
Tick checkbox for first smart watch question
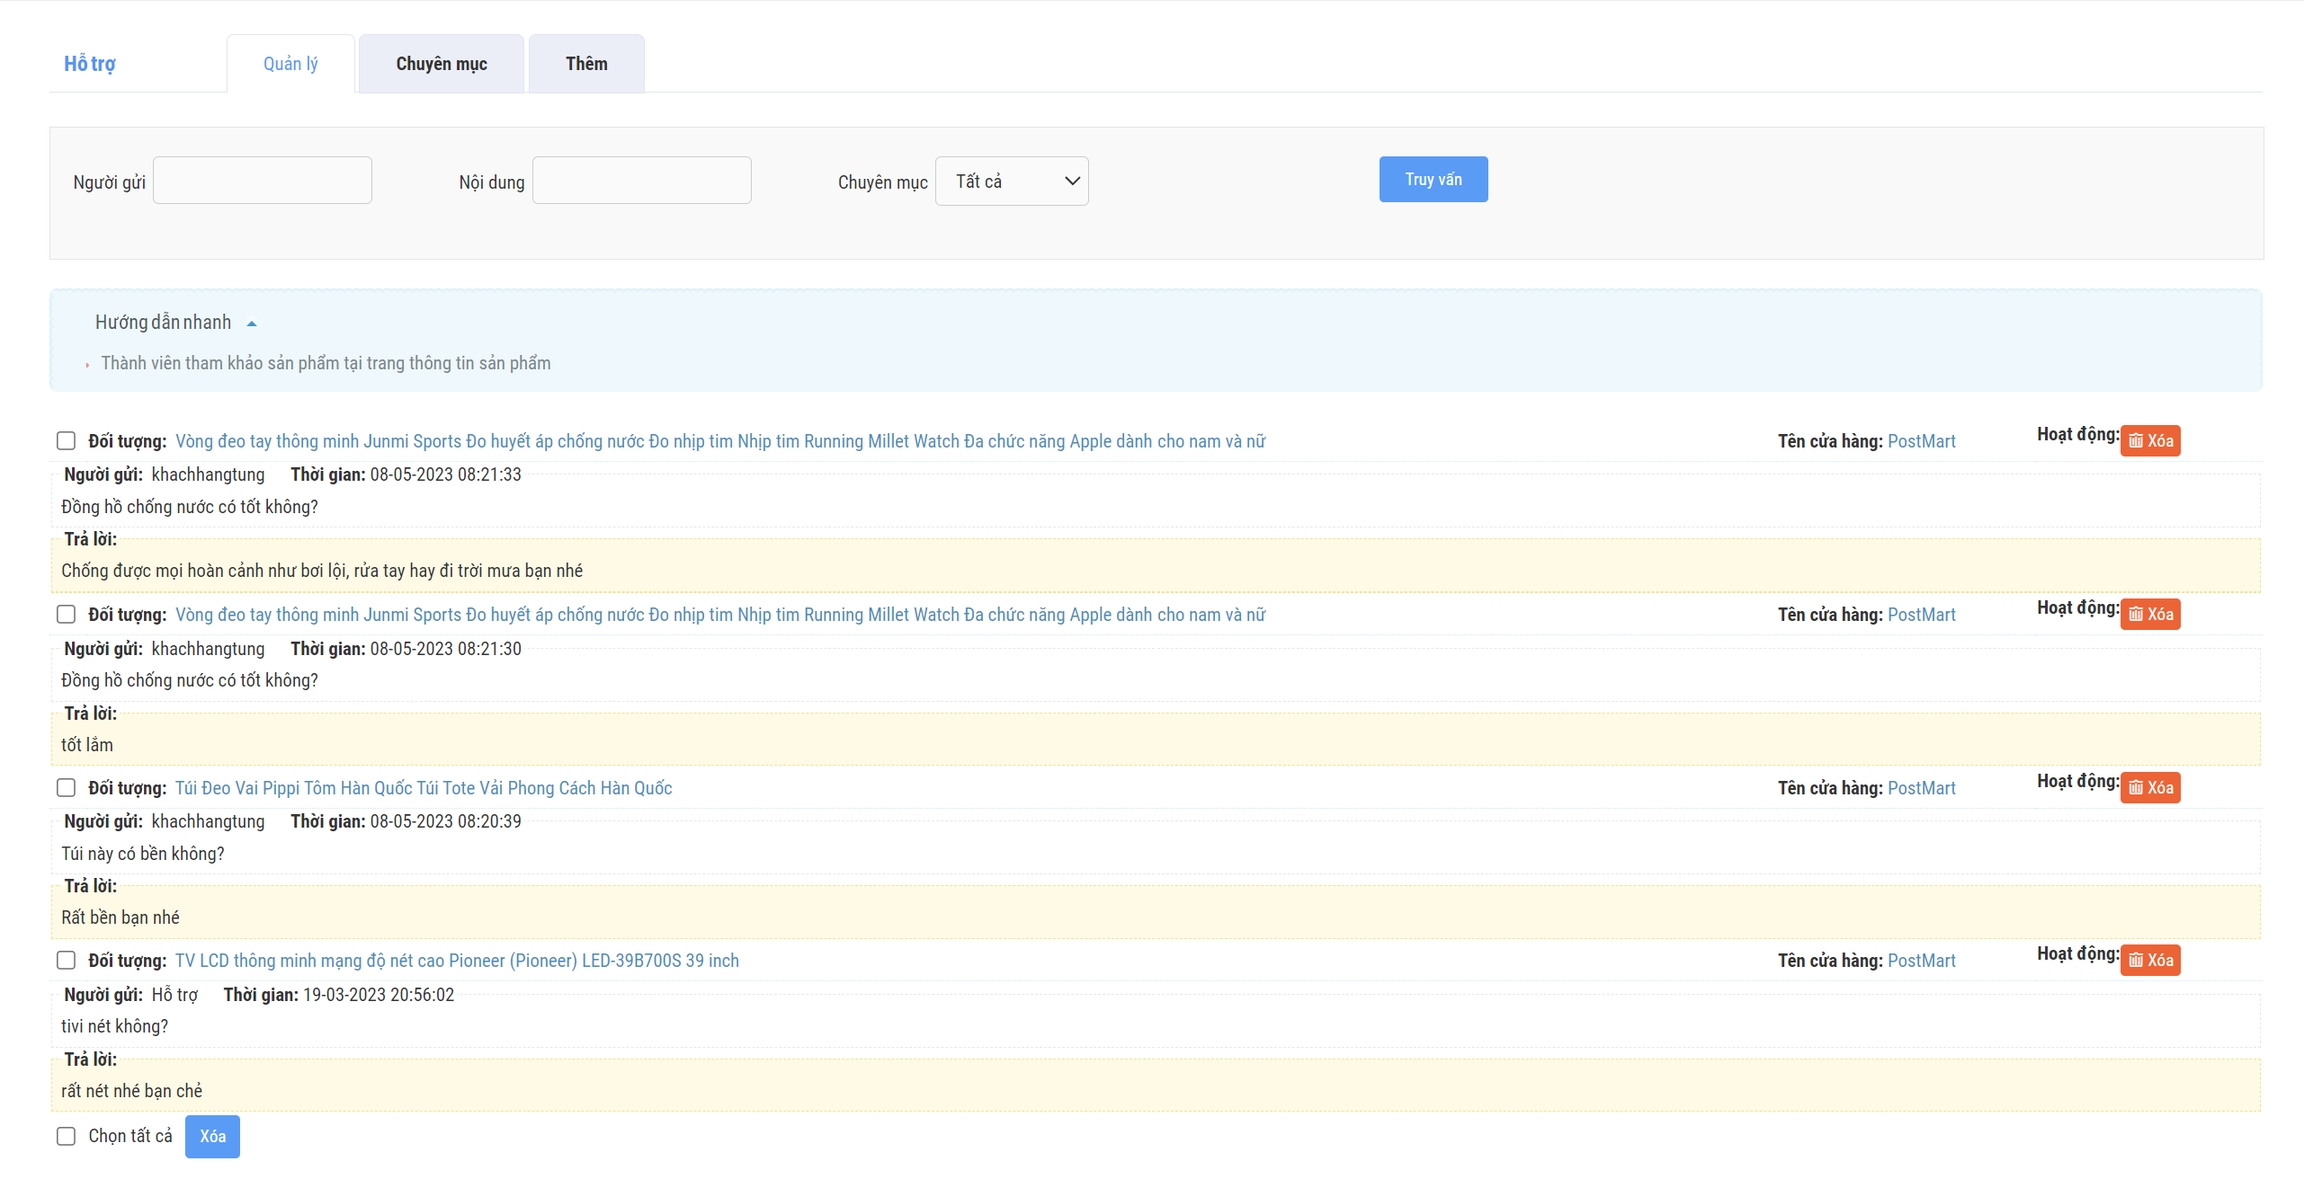tap(66, 441)
